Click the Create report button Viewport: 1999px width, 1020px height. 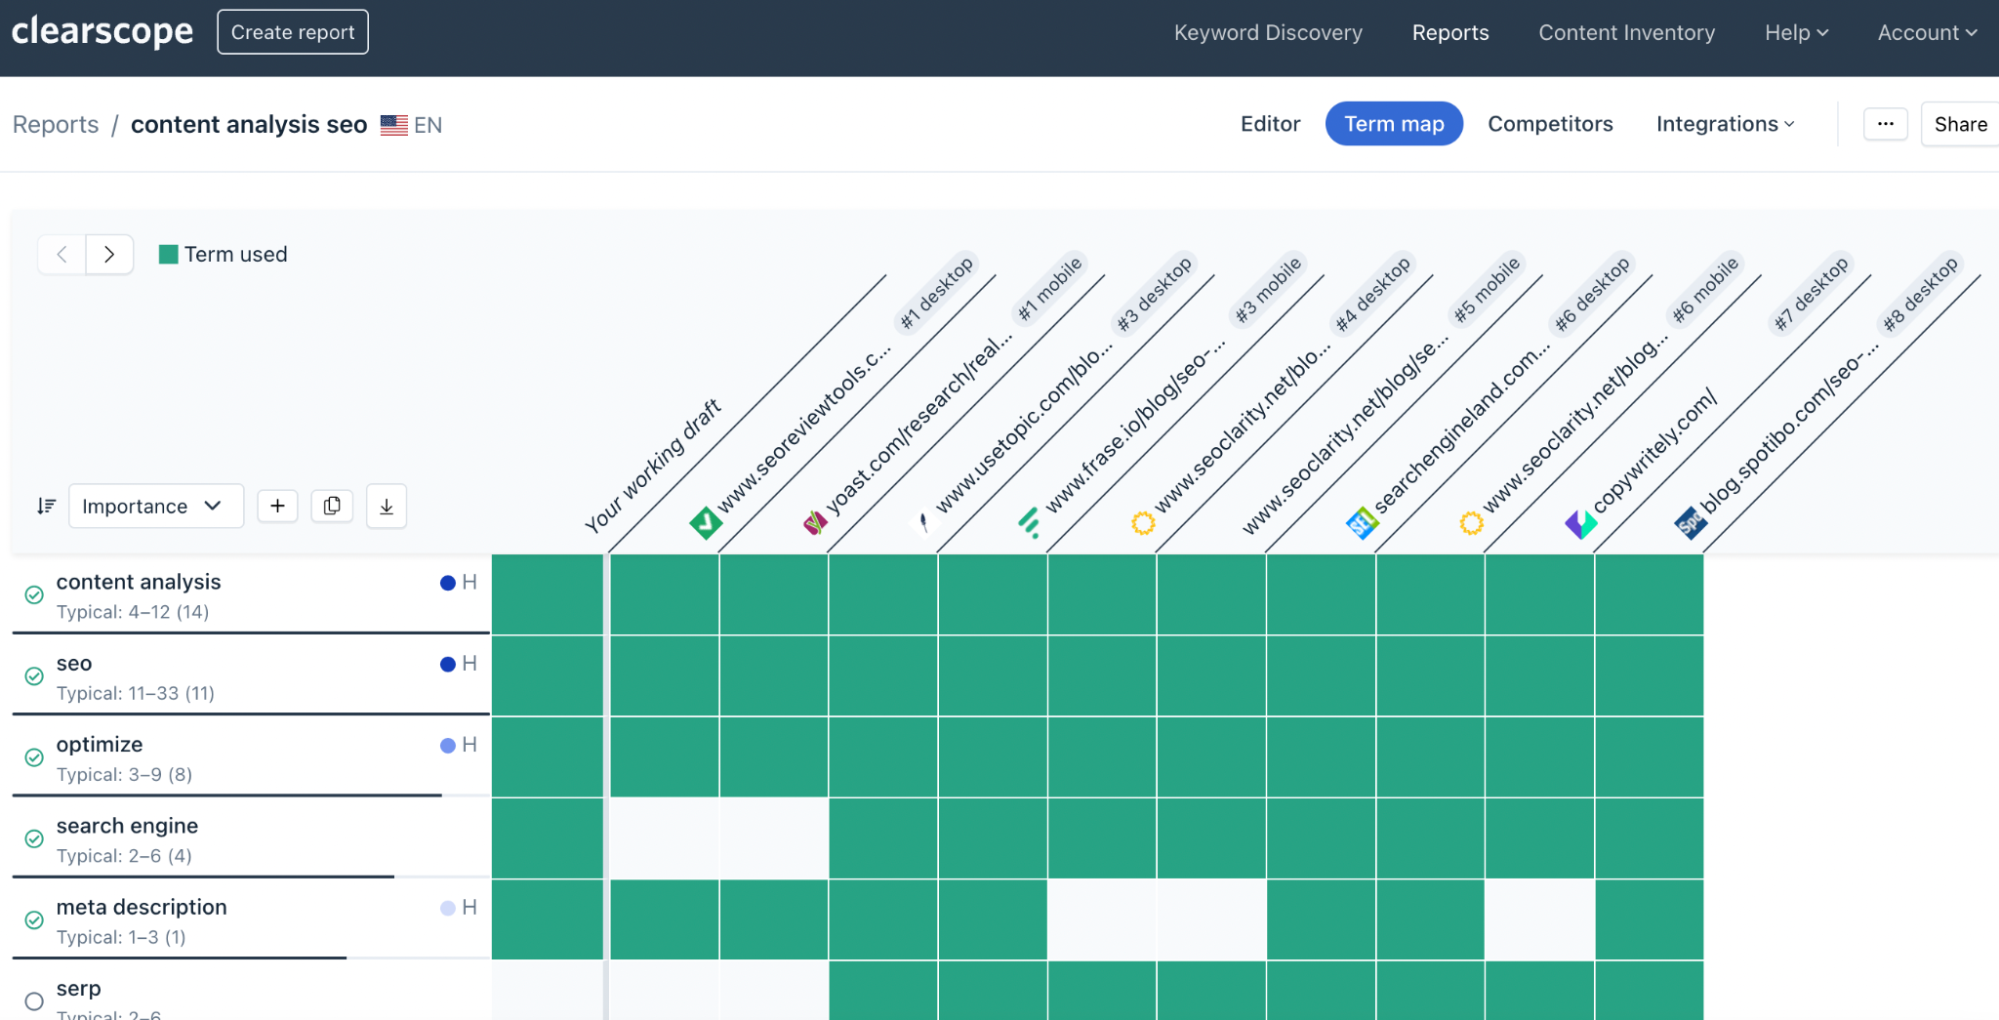[292, 31]
